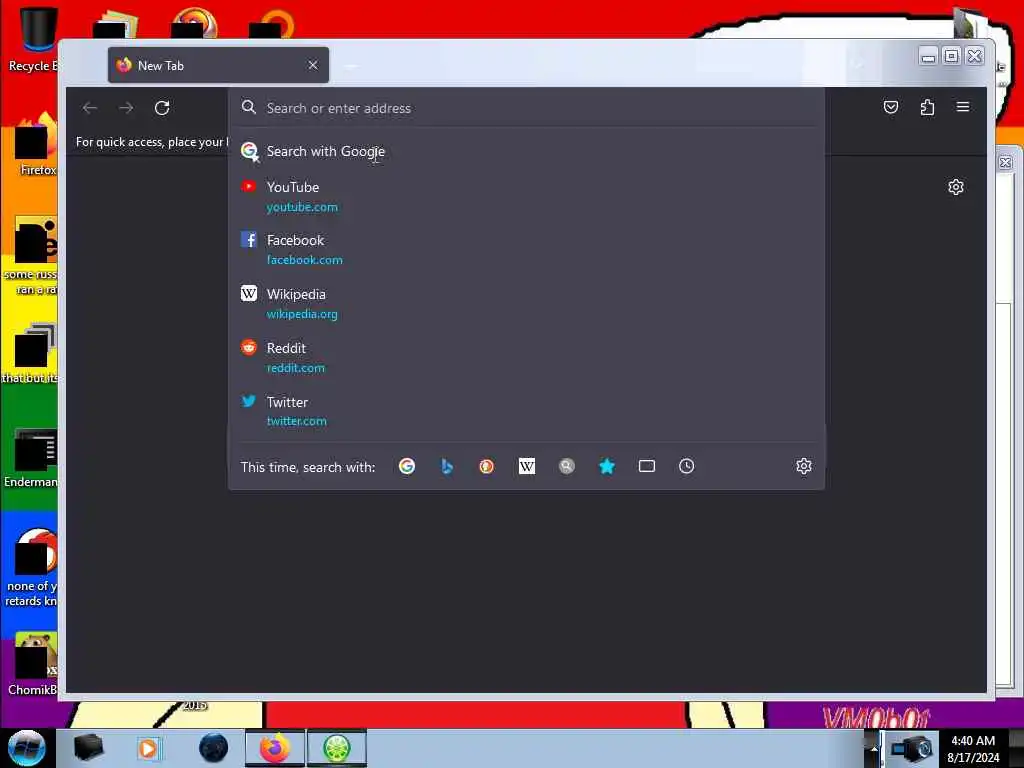Close the background window behind Firefox
1024x768 pixels.
(x=1006, y=163)
